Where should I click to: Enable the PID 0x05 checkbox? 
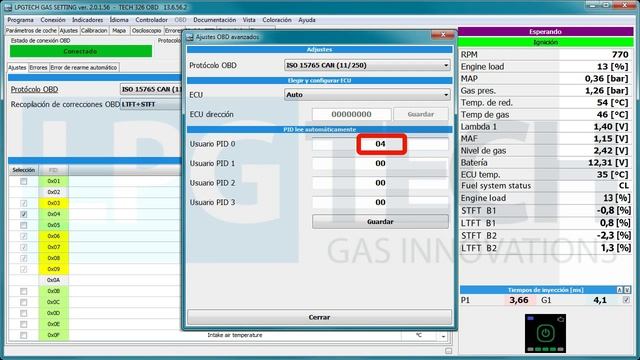point(24,225)
